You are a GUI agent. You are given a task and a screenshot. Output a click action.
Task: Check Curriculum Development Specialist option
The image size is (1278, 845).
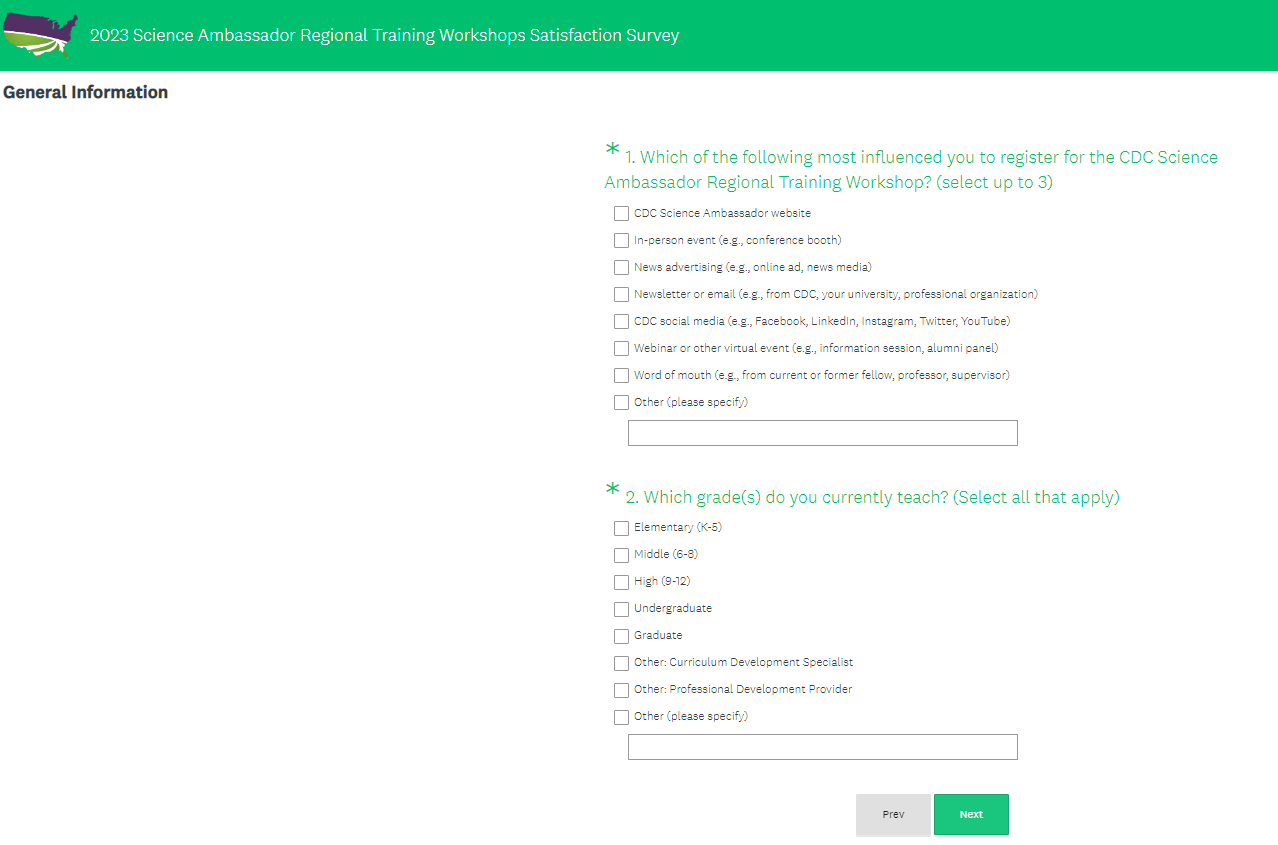621,663
